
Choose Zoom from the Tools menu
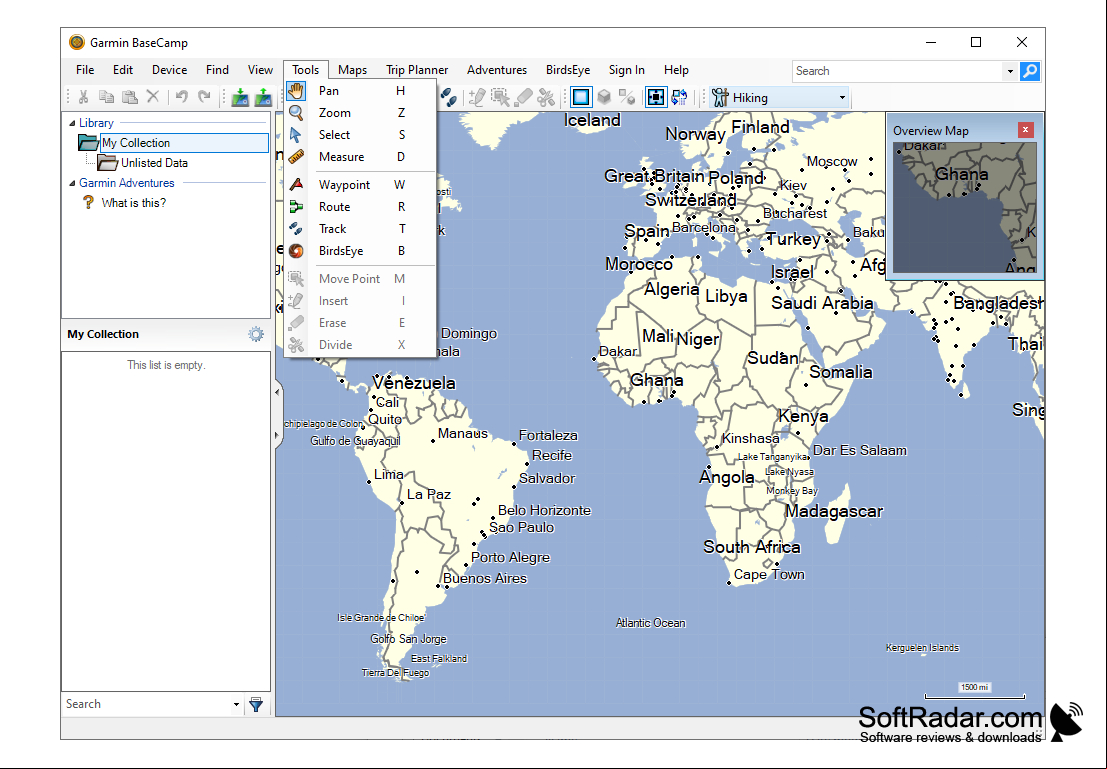tap(360, 113)
